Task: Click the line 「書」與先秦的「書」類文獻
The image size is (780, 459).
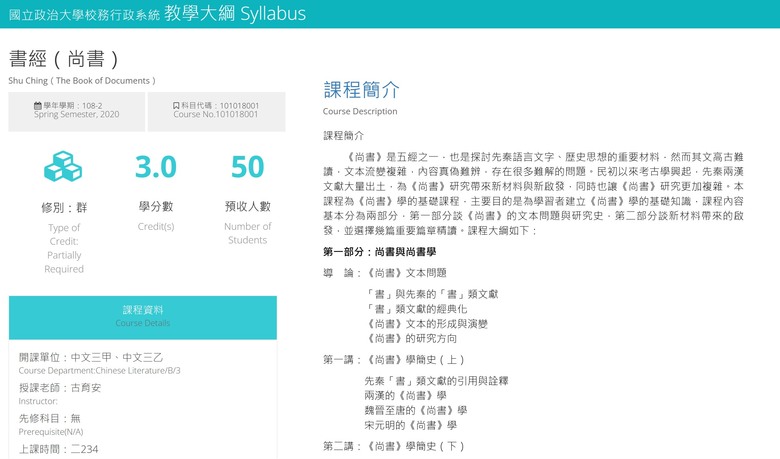Action: click(x=431, y=294)
